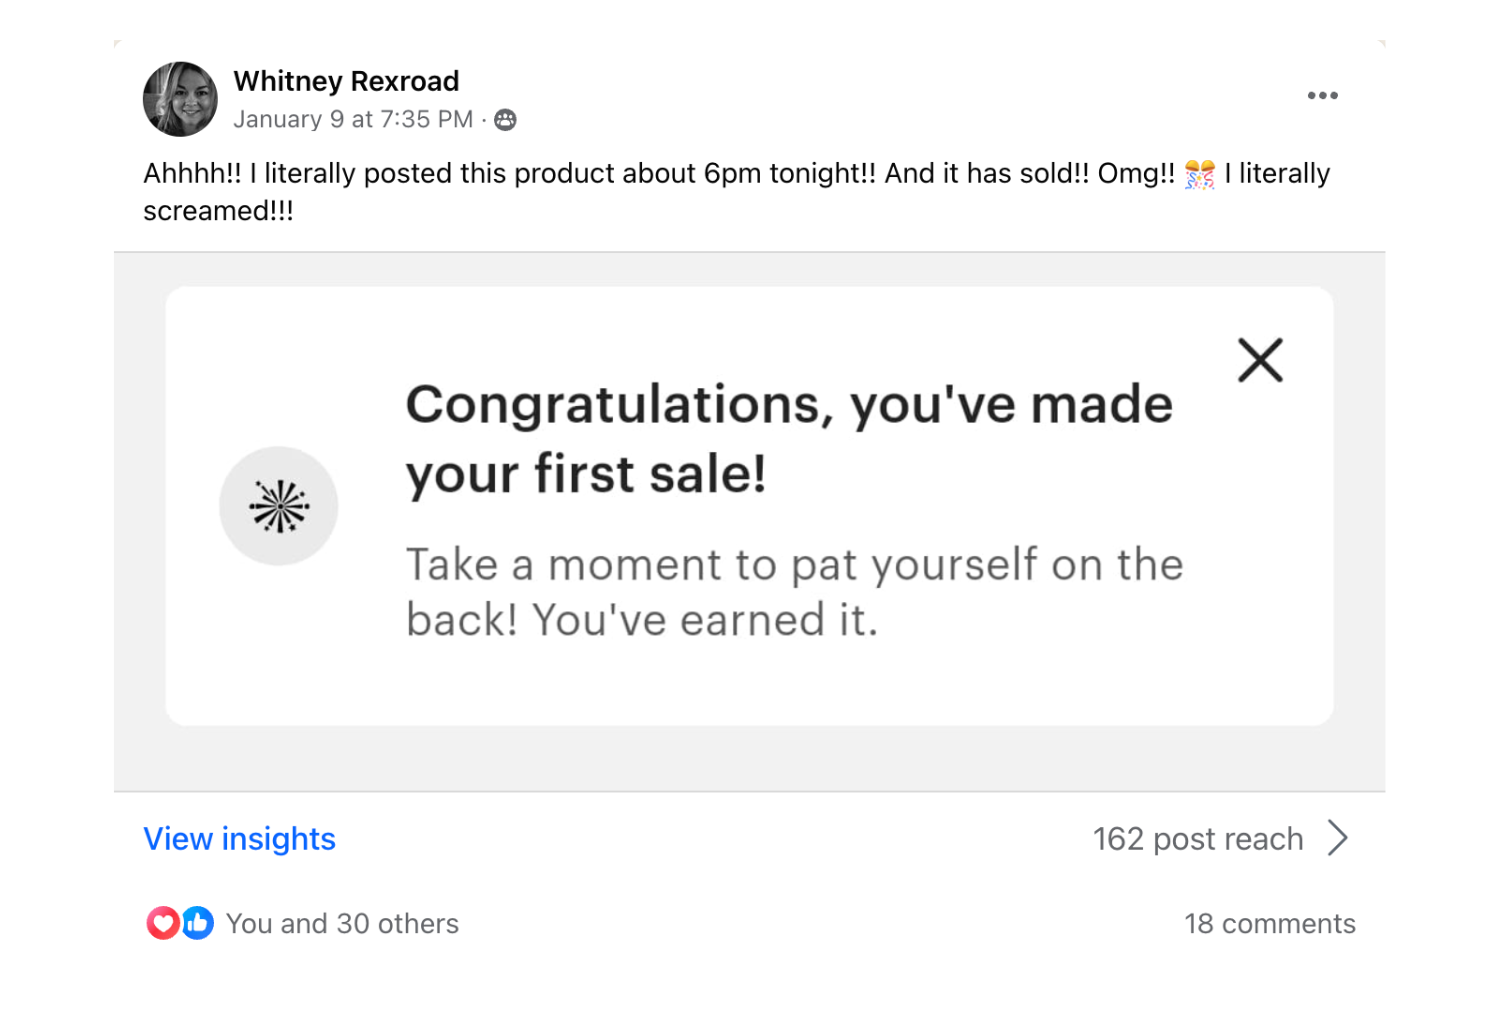Open the View insights link
Image resolution: width=1500 pixels, height=1011 pixels.
[x=239, y=839]
